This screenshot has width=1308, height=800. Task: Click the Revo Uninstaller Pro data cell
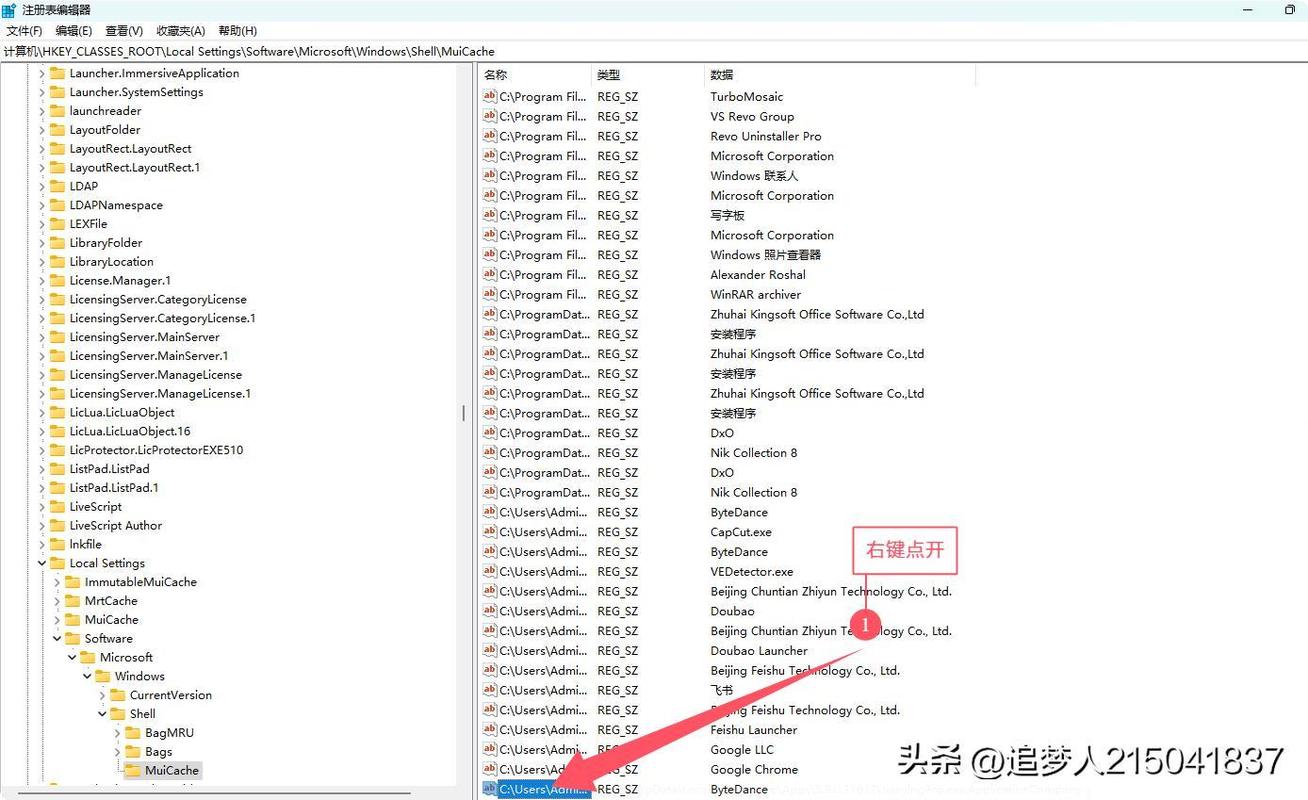point(766,136)
